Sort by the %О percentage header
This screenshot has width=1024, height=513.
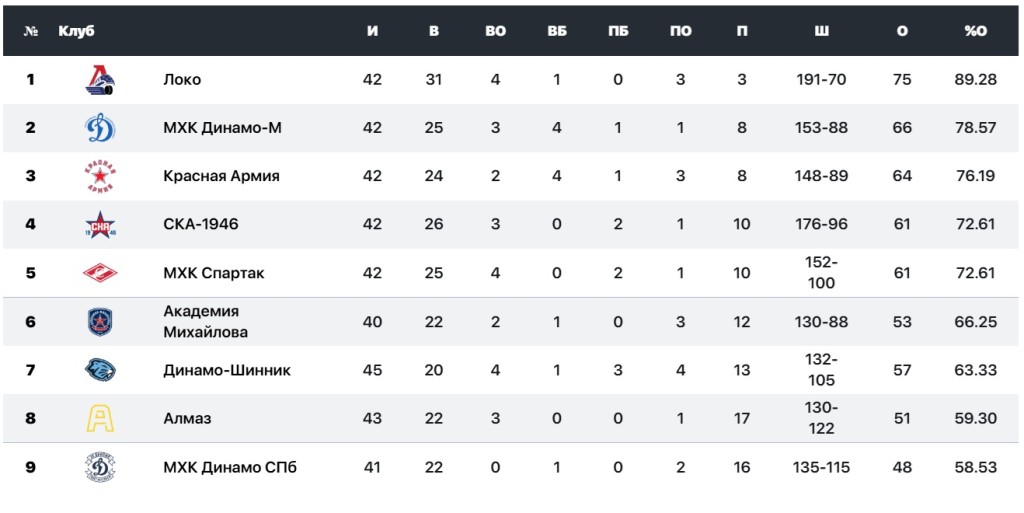point(975,31)
